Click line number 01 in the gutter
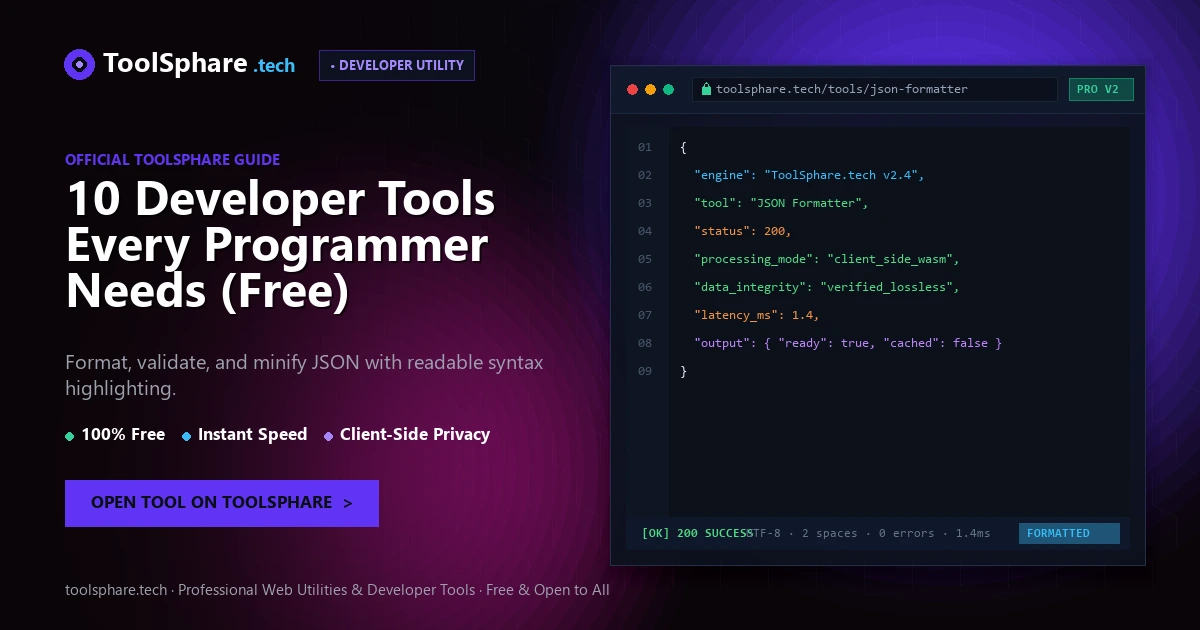The image size is (1200, 630). (645, 147)
